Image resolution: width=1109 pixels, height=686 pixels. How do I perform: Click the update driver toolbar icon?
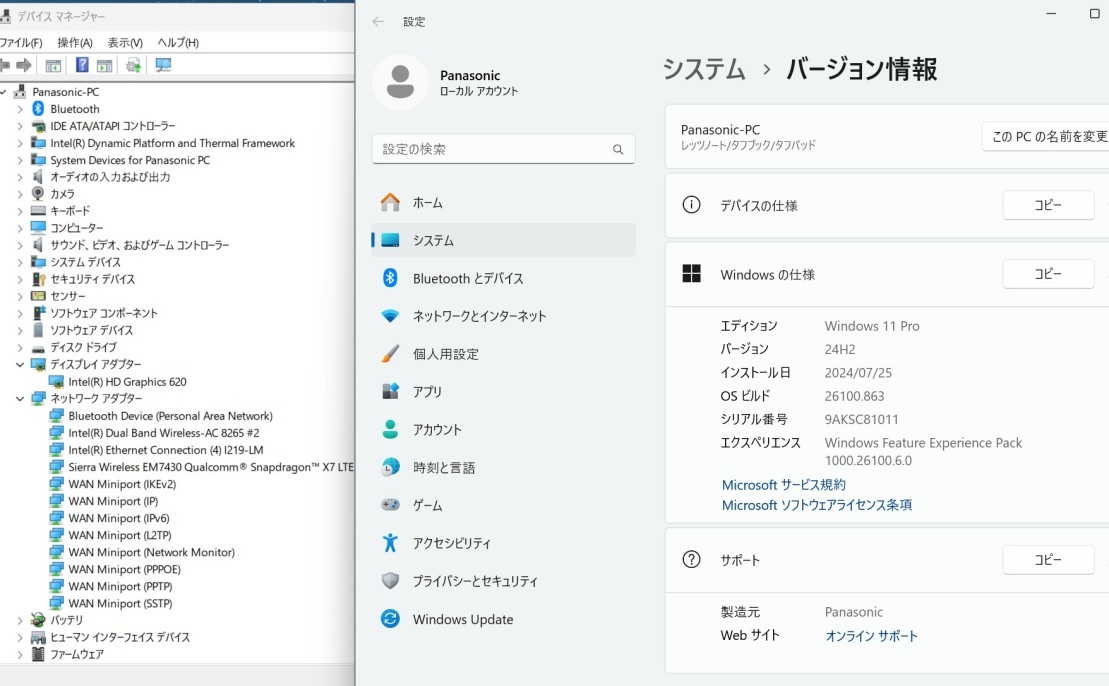click(133, 66)
